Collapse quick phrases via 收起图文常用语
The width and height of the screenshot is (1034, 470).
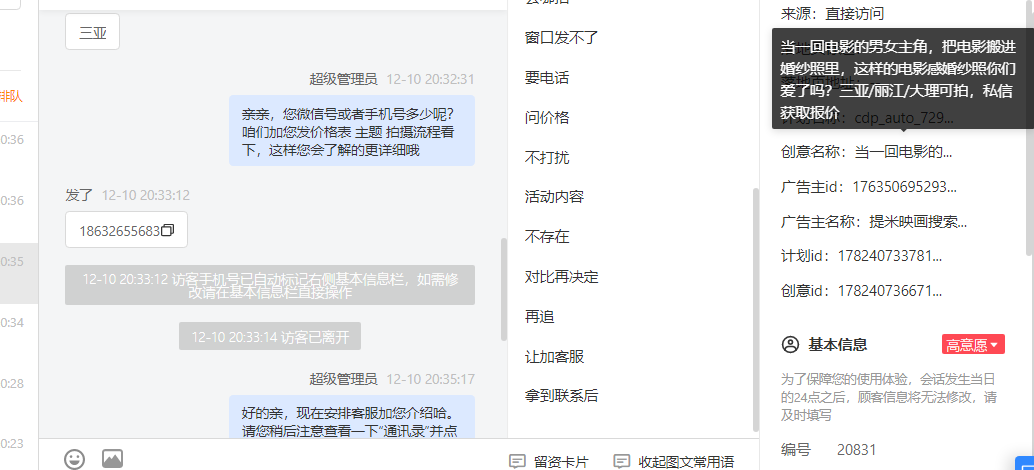[x=674, y=461]
